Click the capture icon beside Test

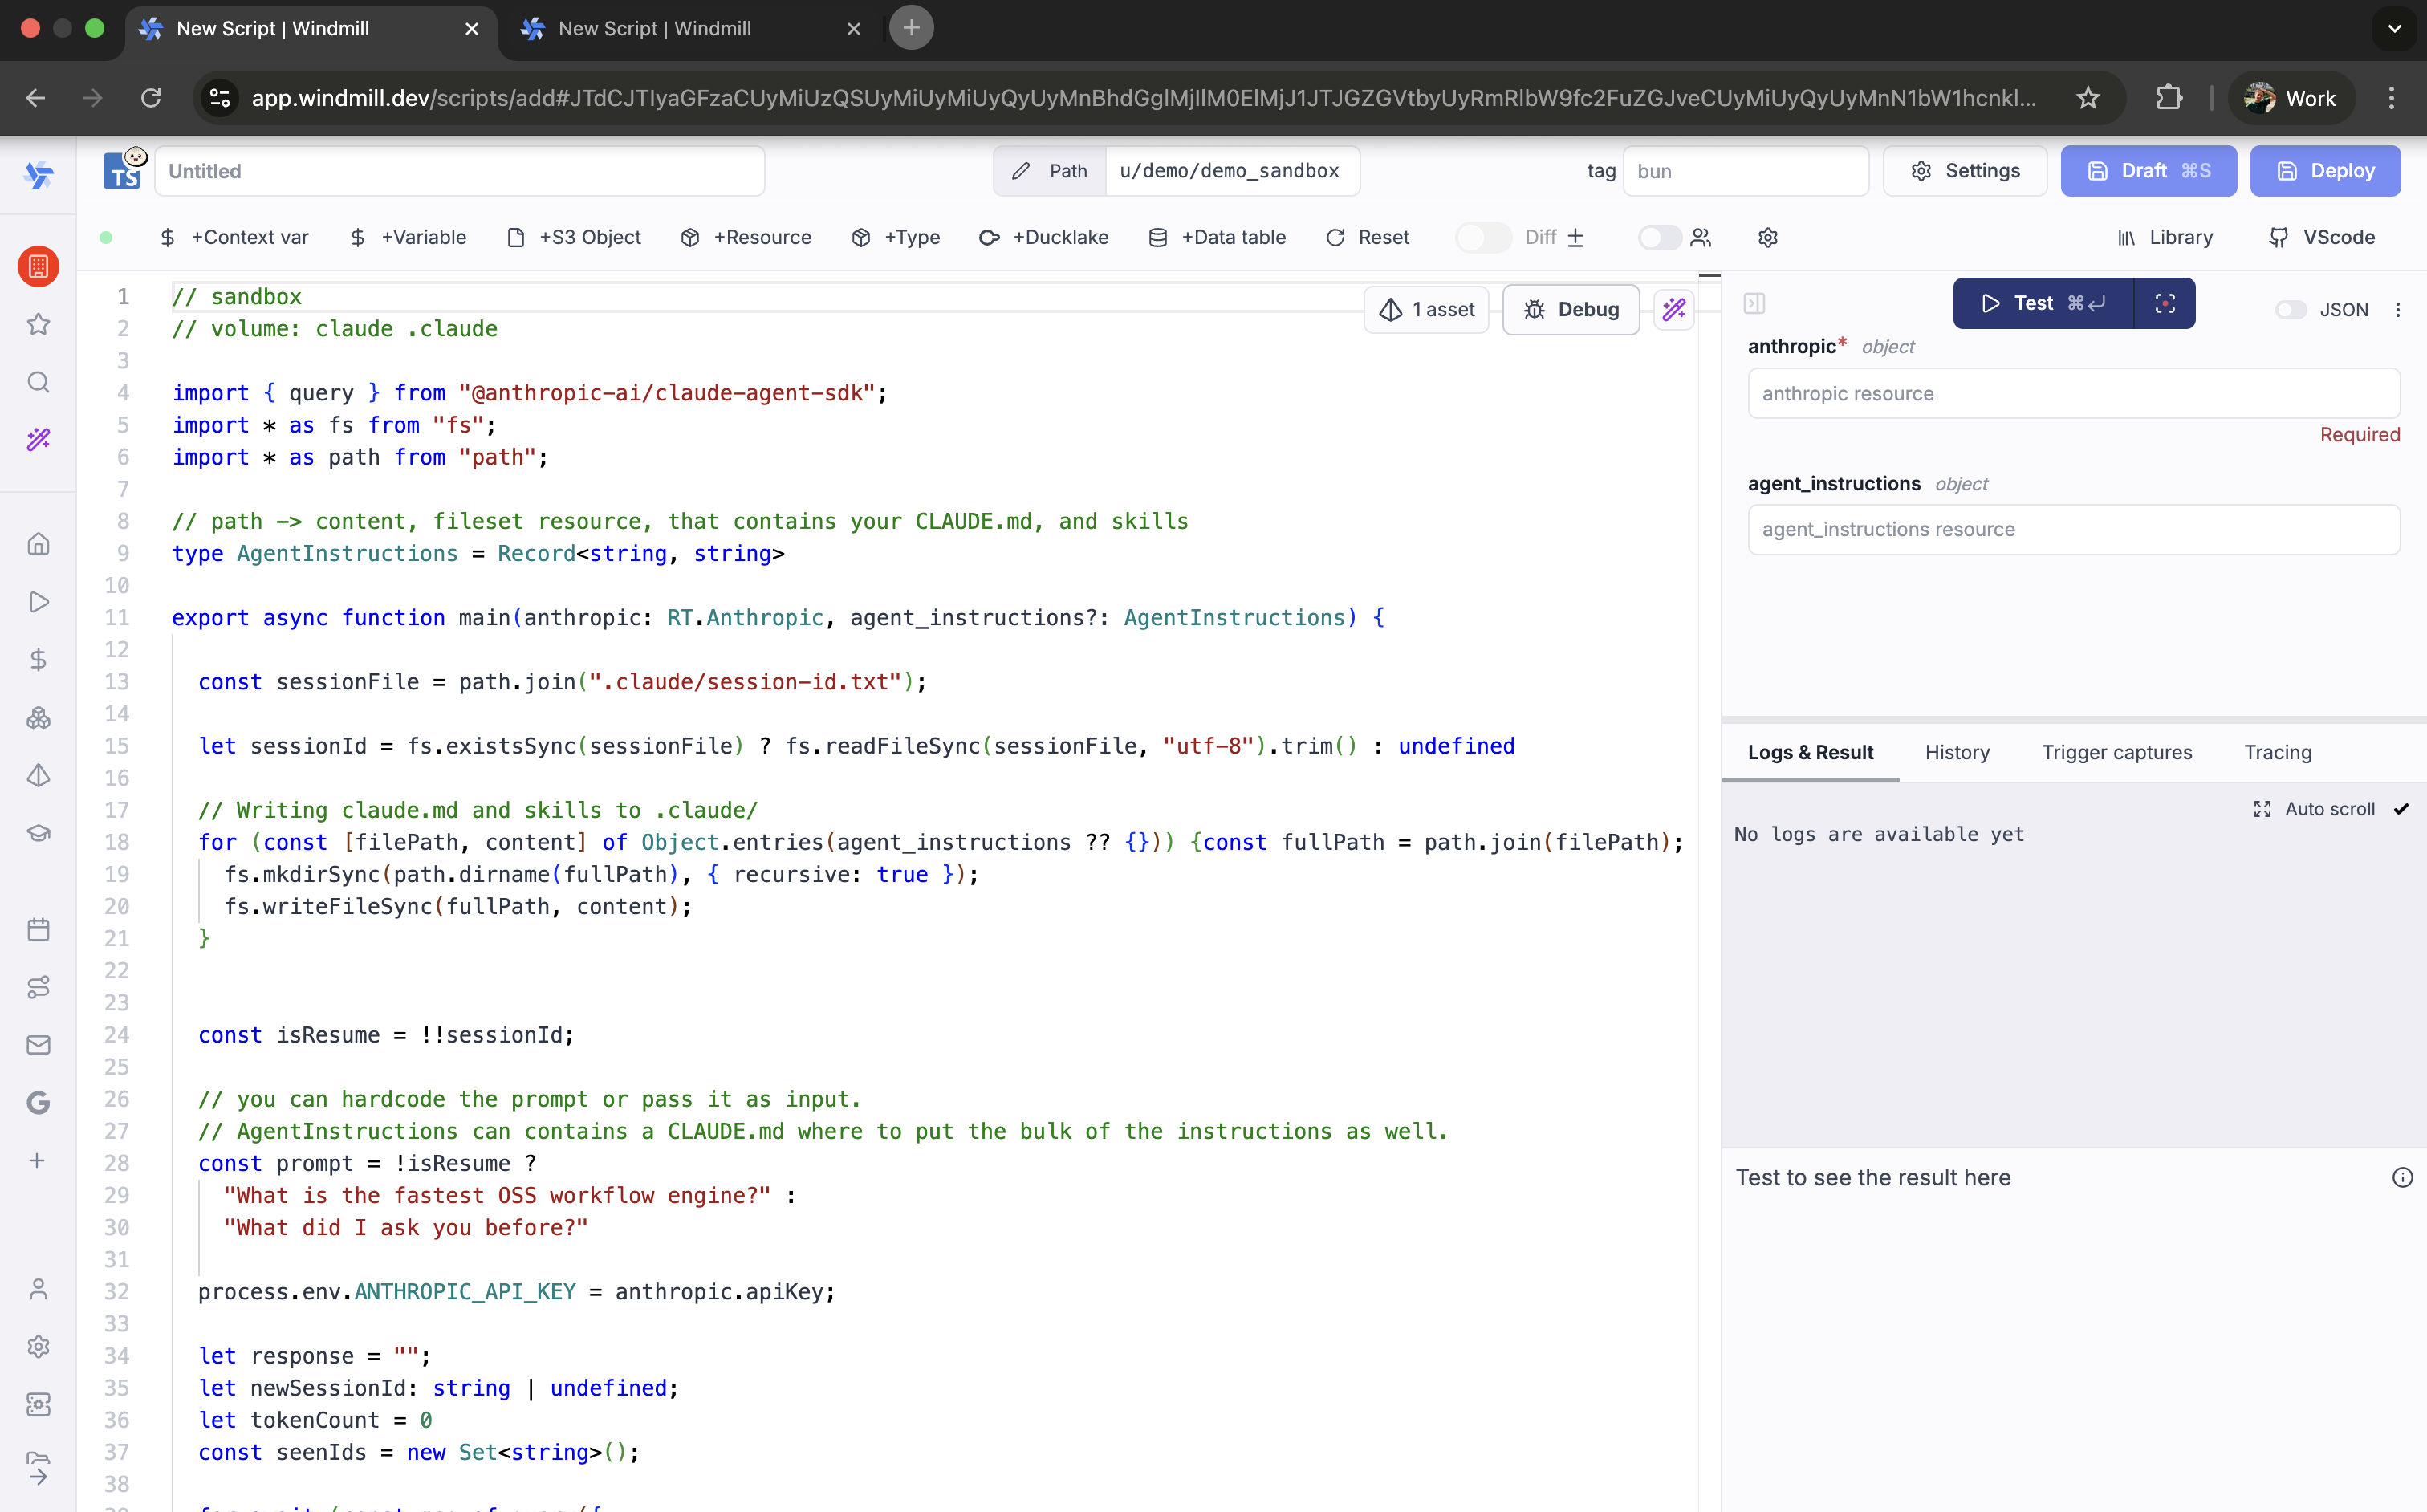point(2165,303)
